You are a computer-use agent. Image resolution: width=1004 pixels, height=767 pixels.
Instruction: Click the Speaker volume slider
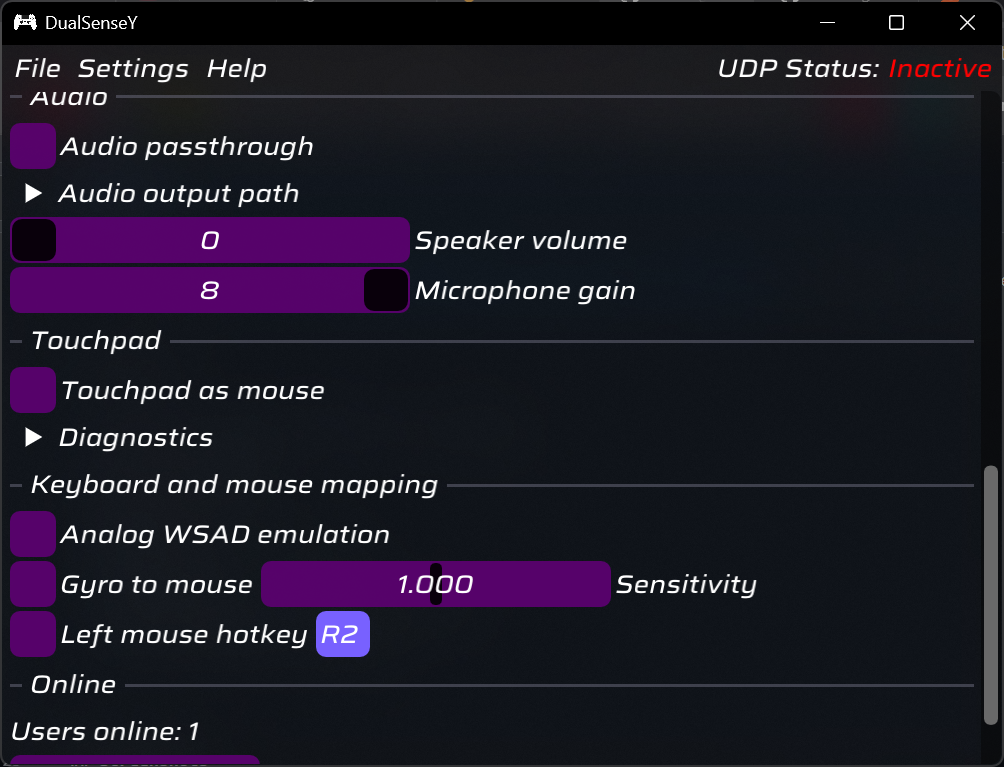pyautogui.click(x=210, y=240)
